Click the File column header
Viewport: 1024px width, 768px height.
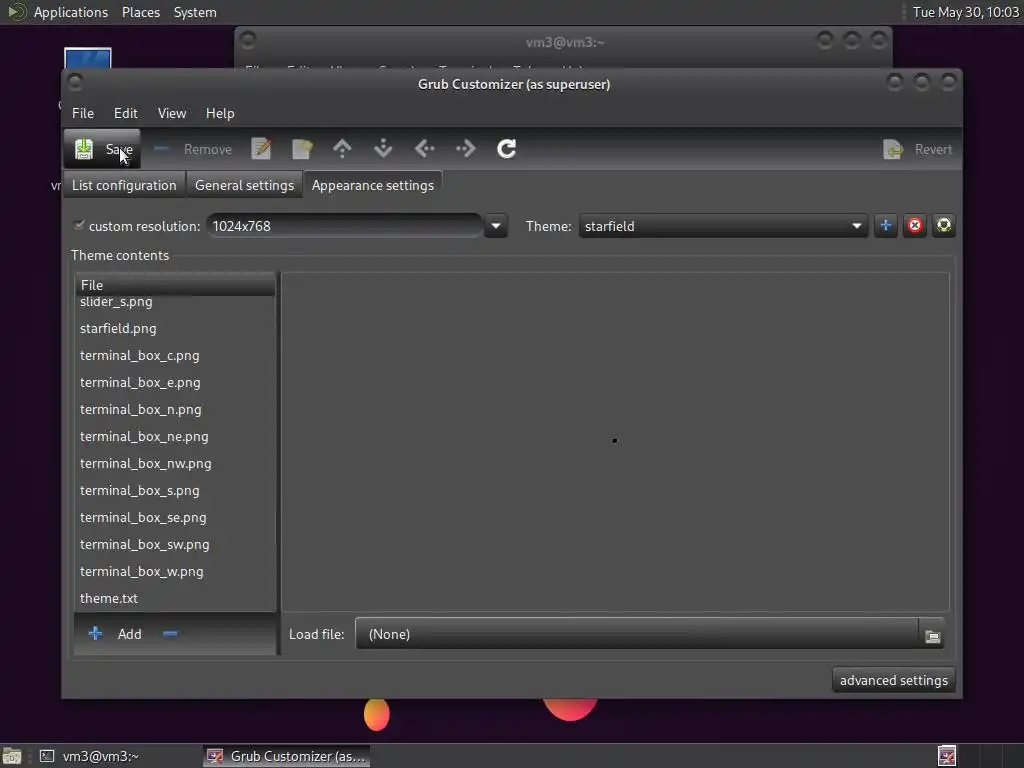(175, 285)
